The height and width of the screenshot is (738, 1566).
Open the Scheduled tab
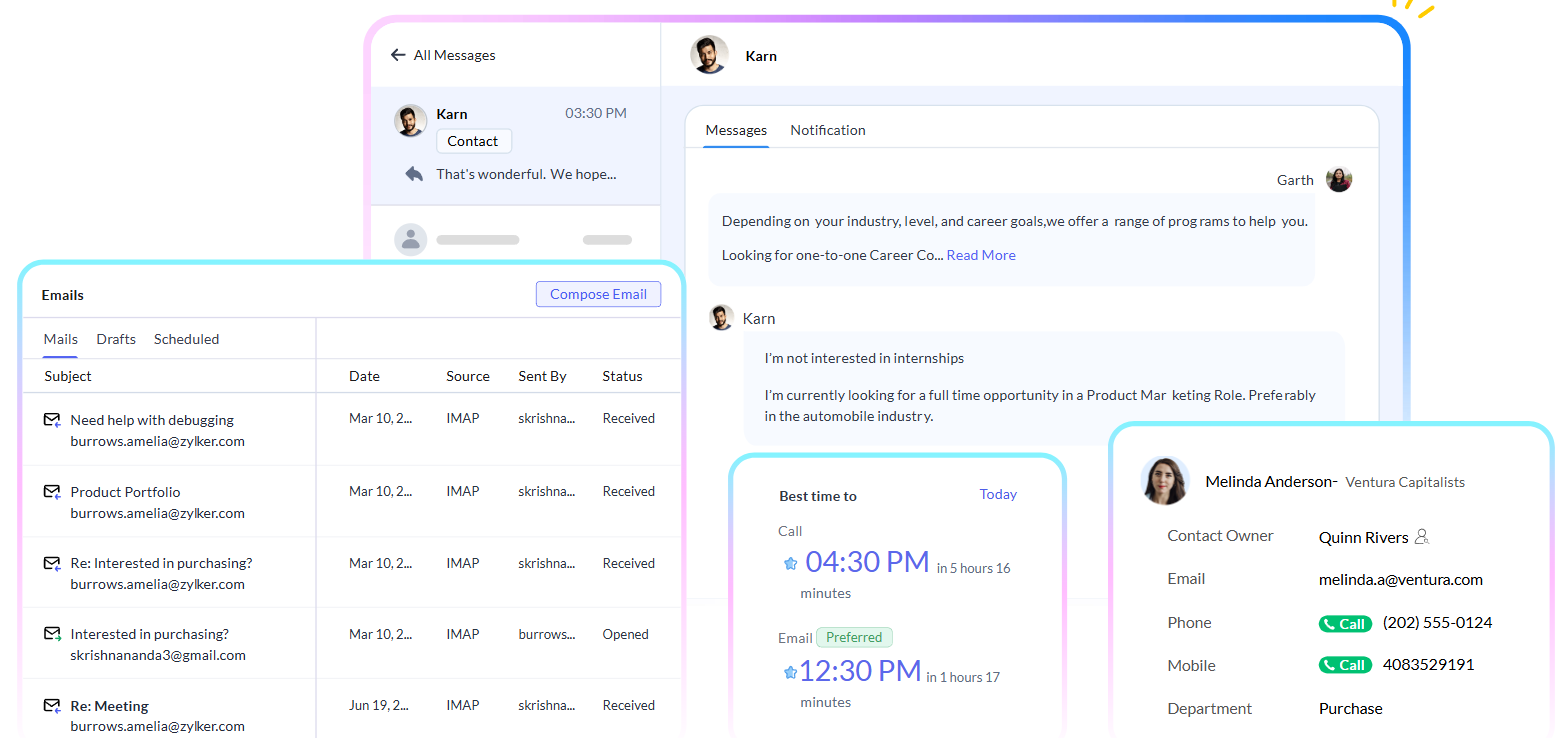186,339
